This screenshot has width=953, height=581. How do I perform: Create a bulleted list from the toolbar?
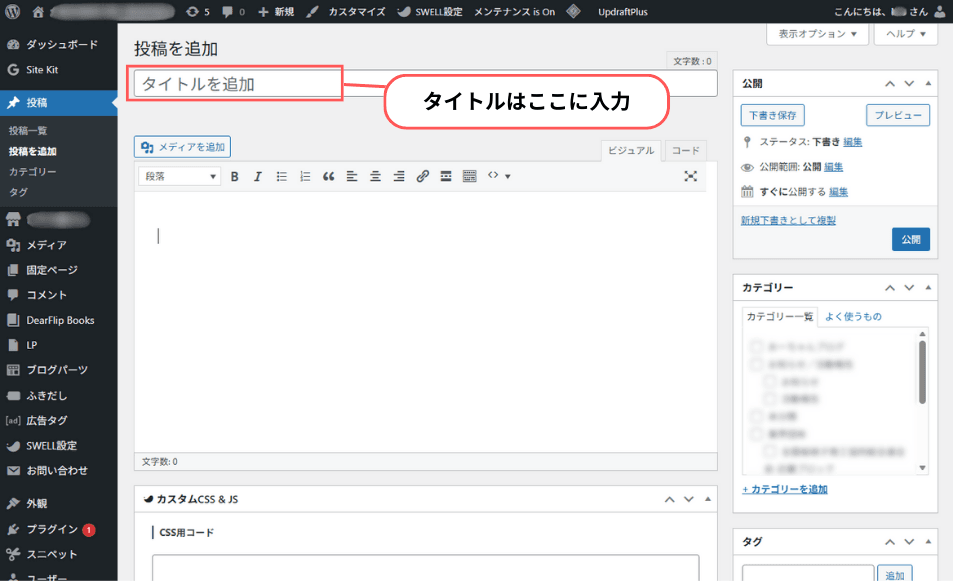click(x=281, y=176)
